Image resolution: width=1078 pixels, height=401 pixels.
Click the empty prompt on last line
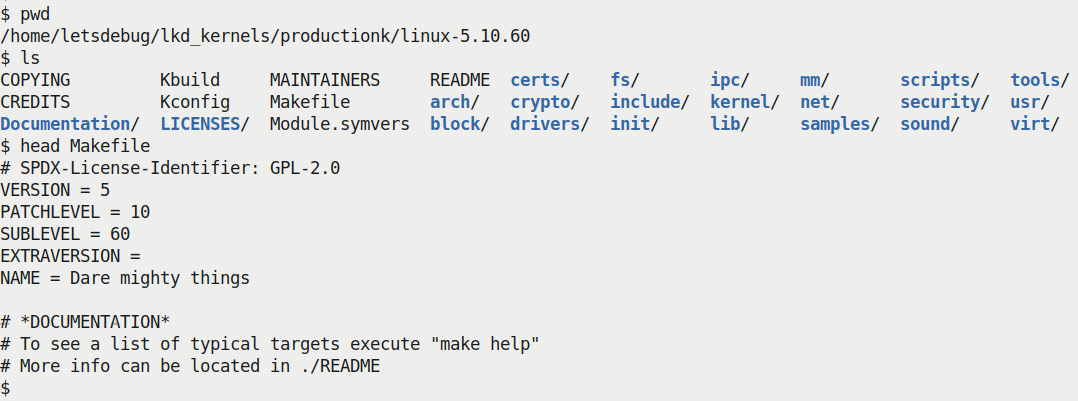point(6,389)
